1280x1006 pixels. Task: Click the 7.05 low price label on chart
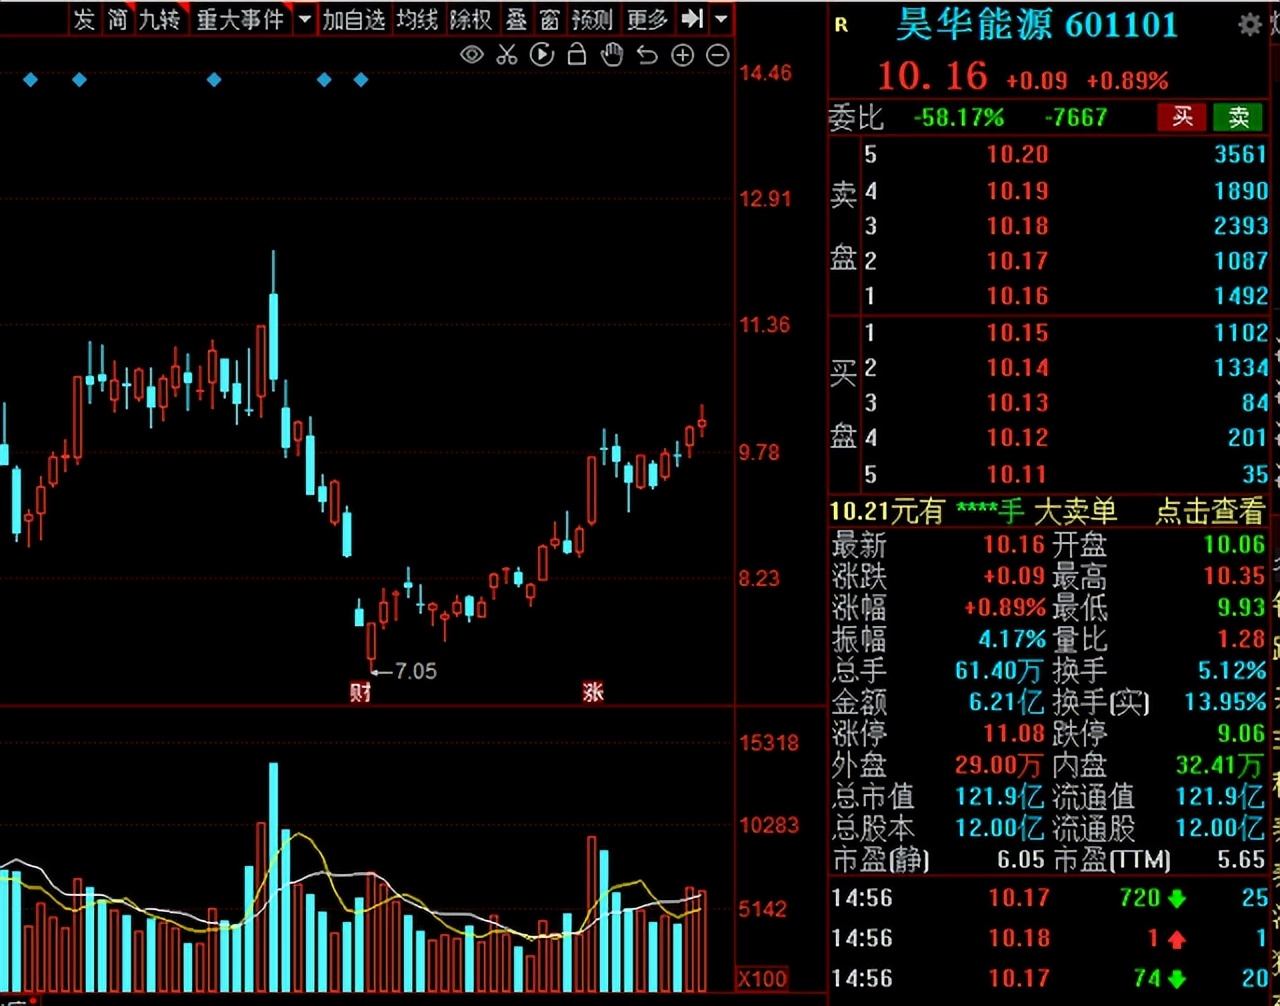tap(416, 671)
